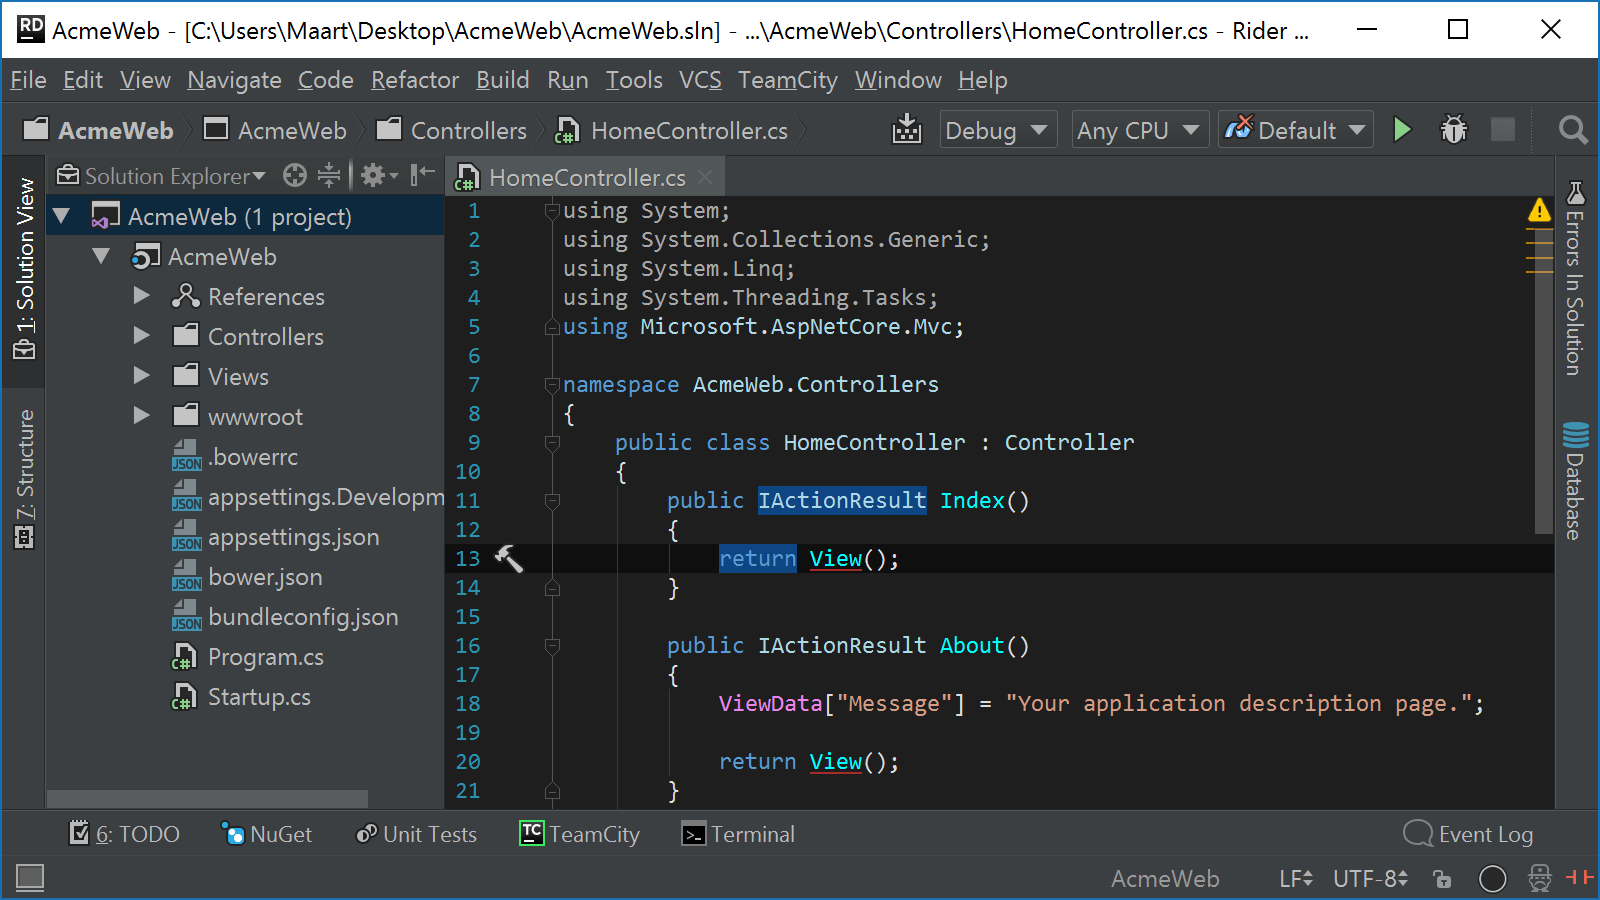The image size is (1600, 900).
Task: Click the Solution Explorer horizontal scrollbar
Action: (x=207, y=799)
